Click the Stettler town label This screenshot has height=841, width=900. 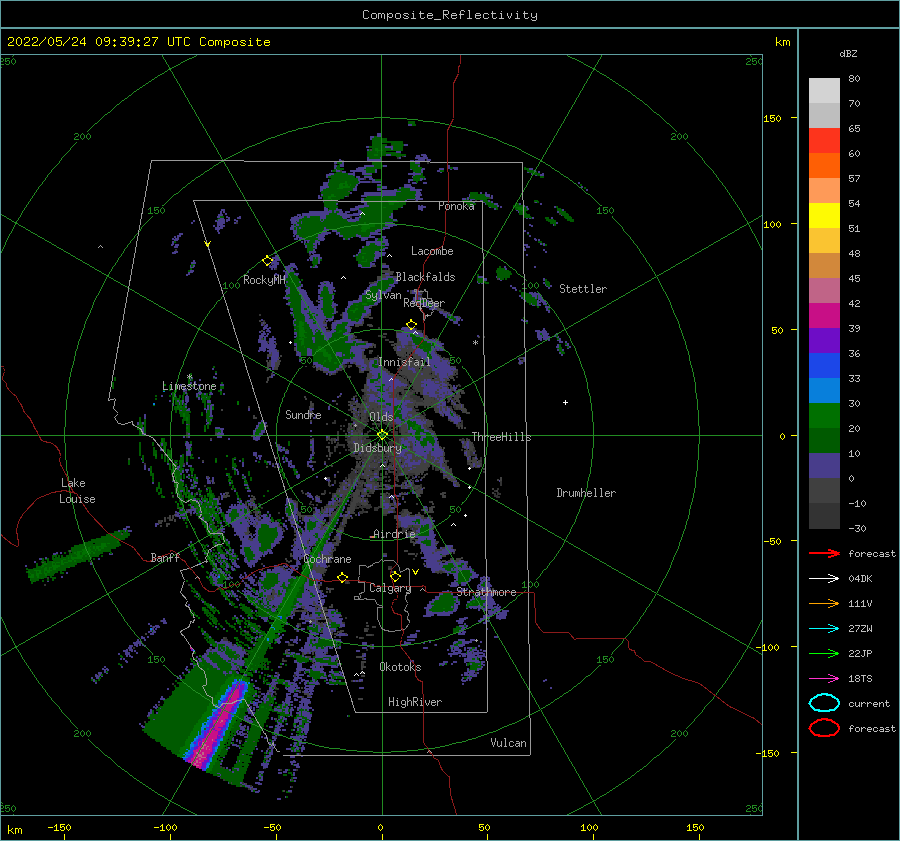coord(583,289)
